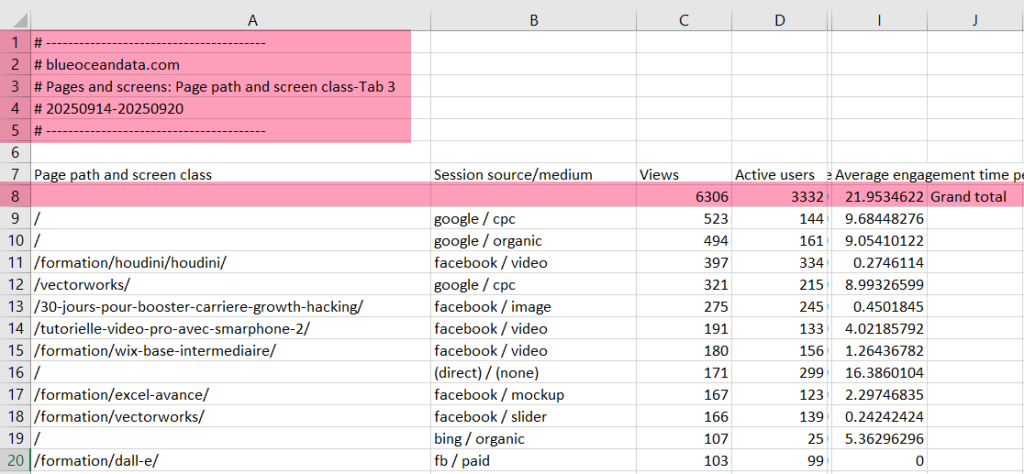This screenshot has height=474, width=1024.
Task: Select column C header
Action: tap(684, 20)
